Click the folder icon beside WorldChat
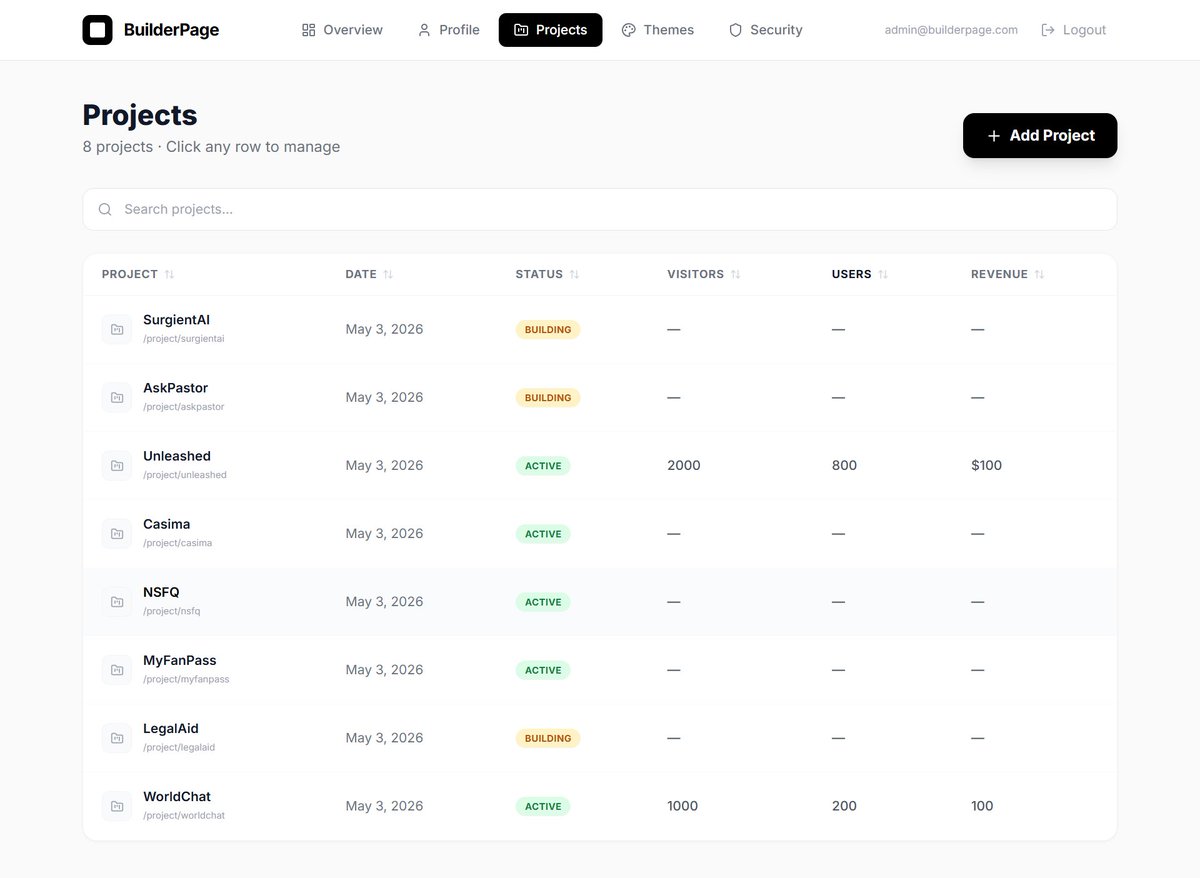Image resolution: width=1200 pixels, height=878 pixels. coord(117,806)
